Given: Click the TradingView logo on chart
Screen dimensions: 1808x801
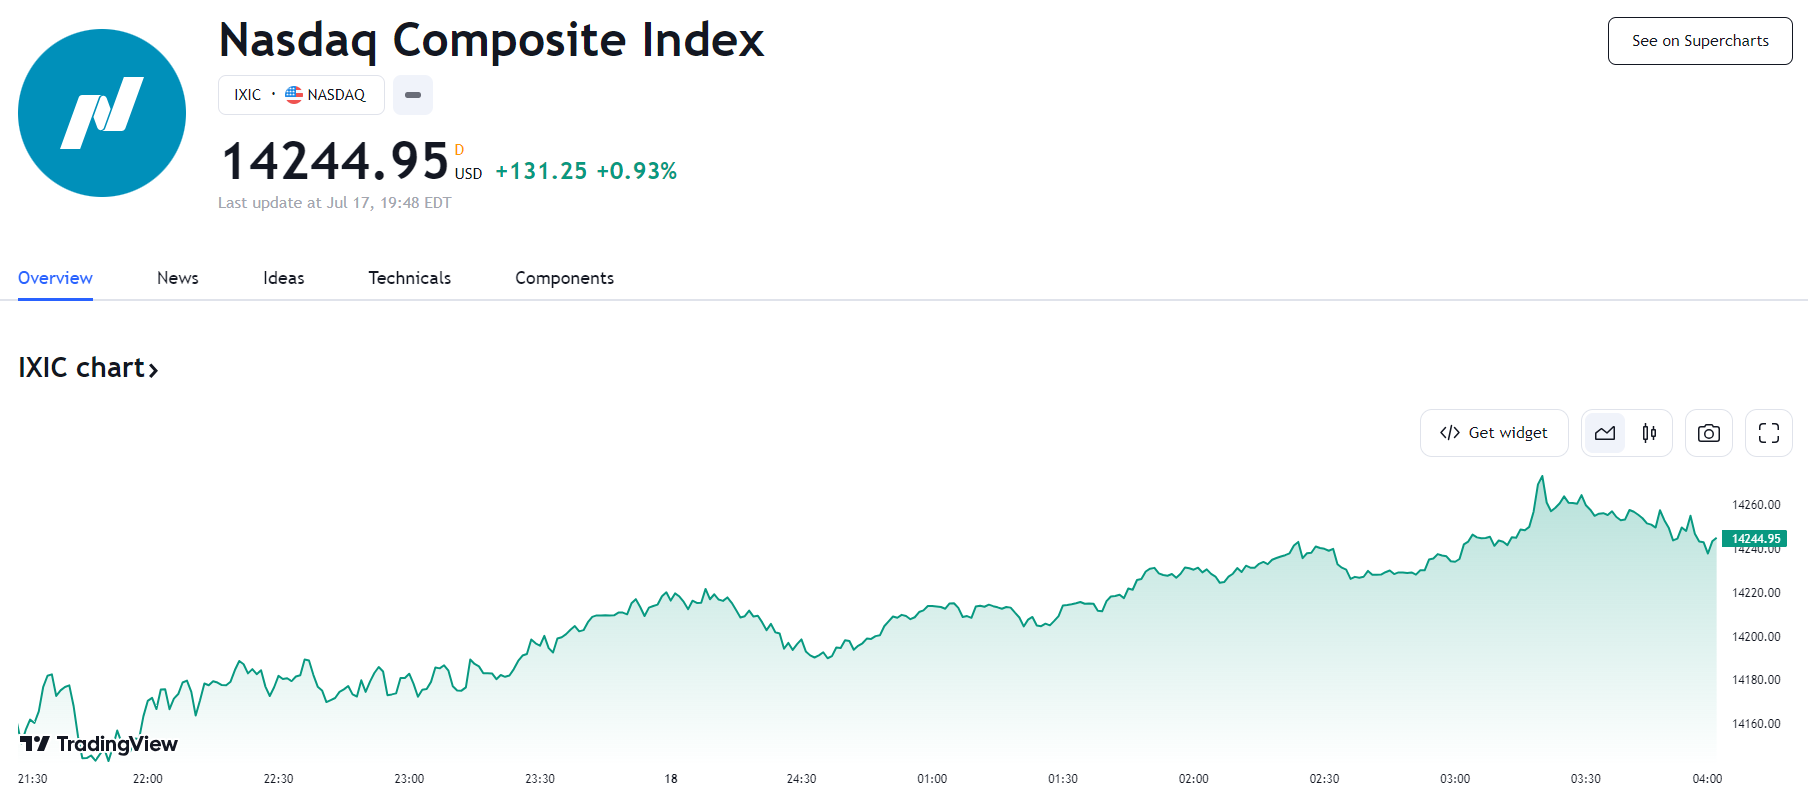Looking at the screenshot, I should tap(99, 744).
